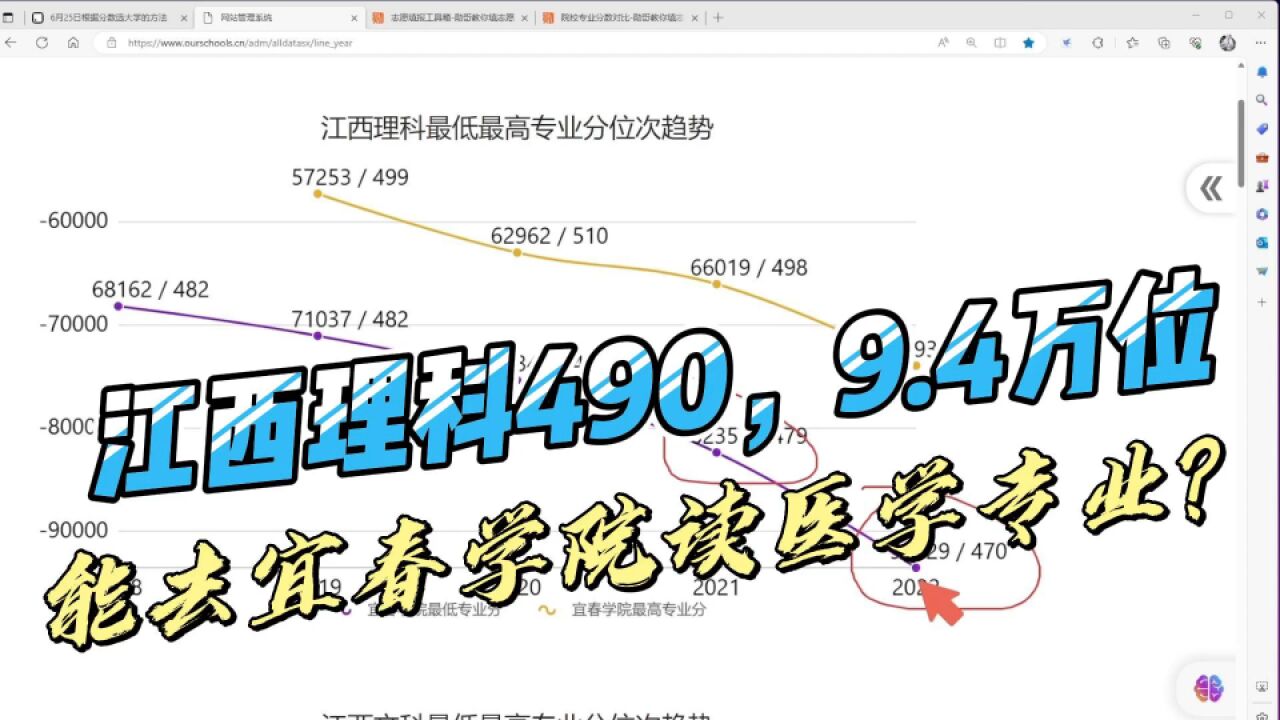Switch to 6月25日根据分数选大学的方法 tab
Screen dimensions: 1280x720
point(108,17)
